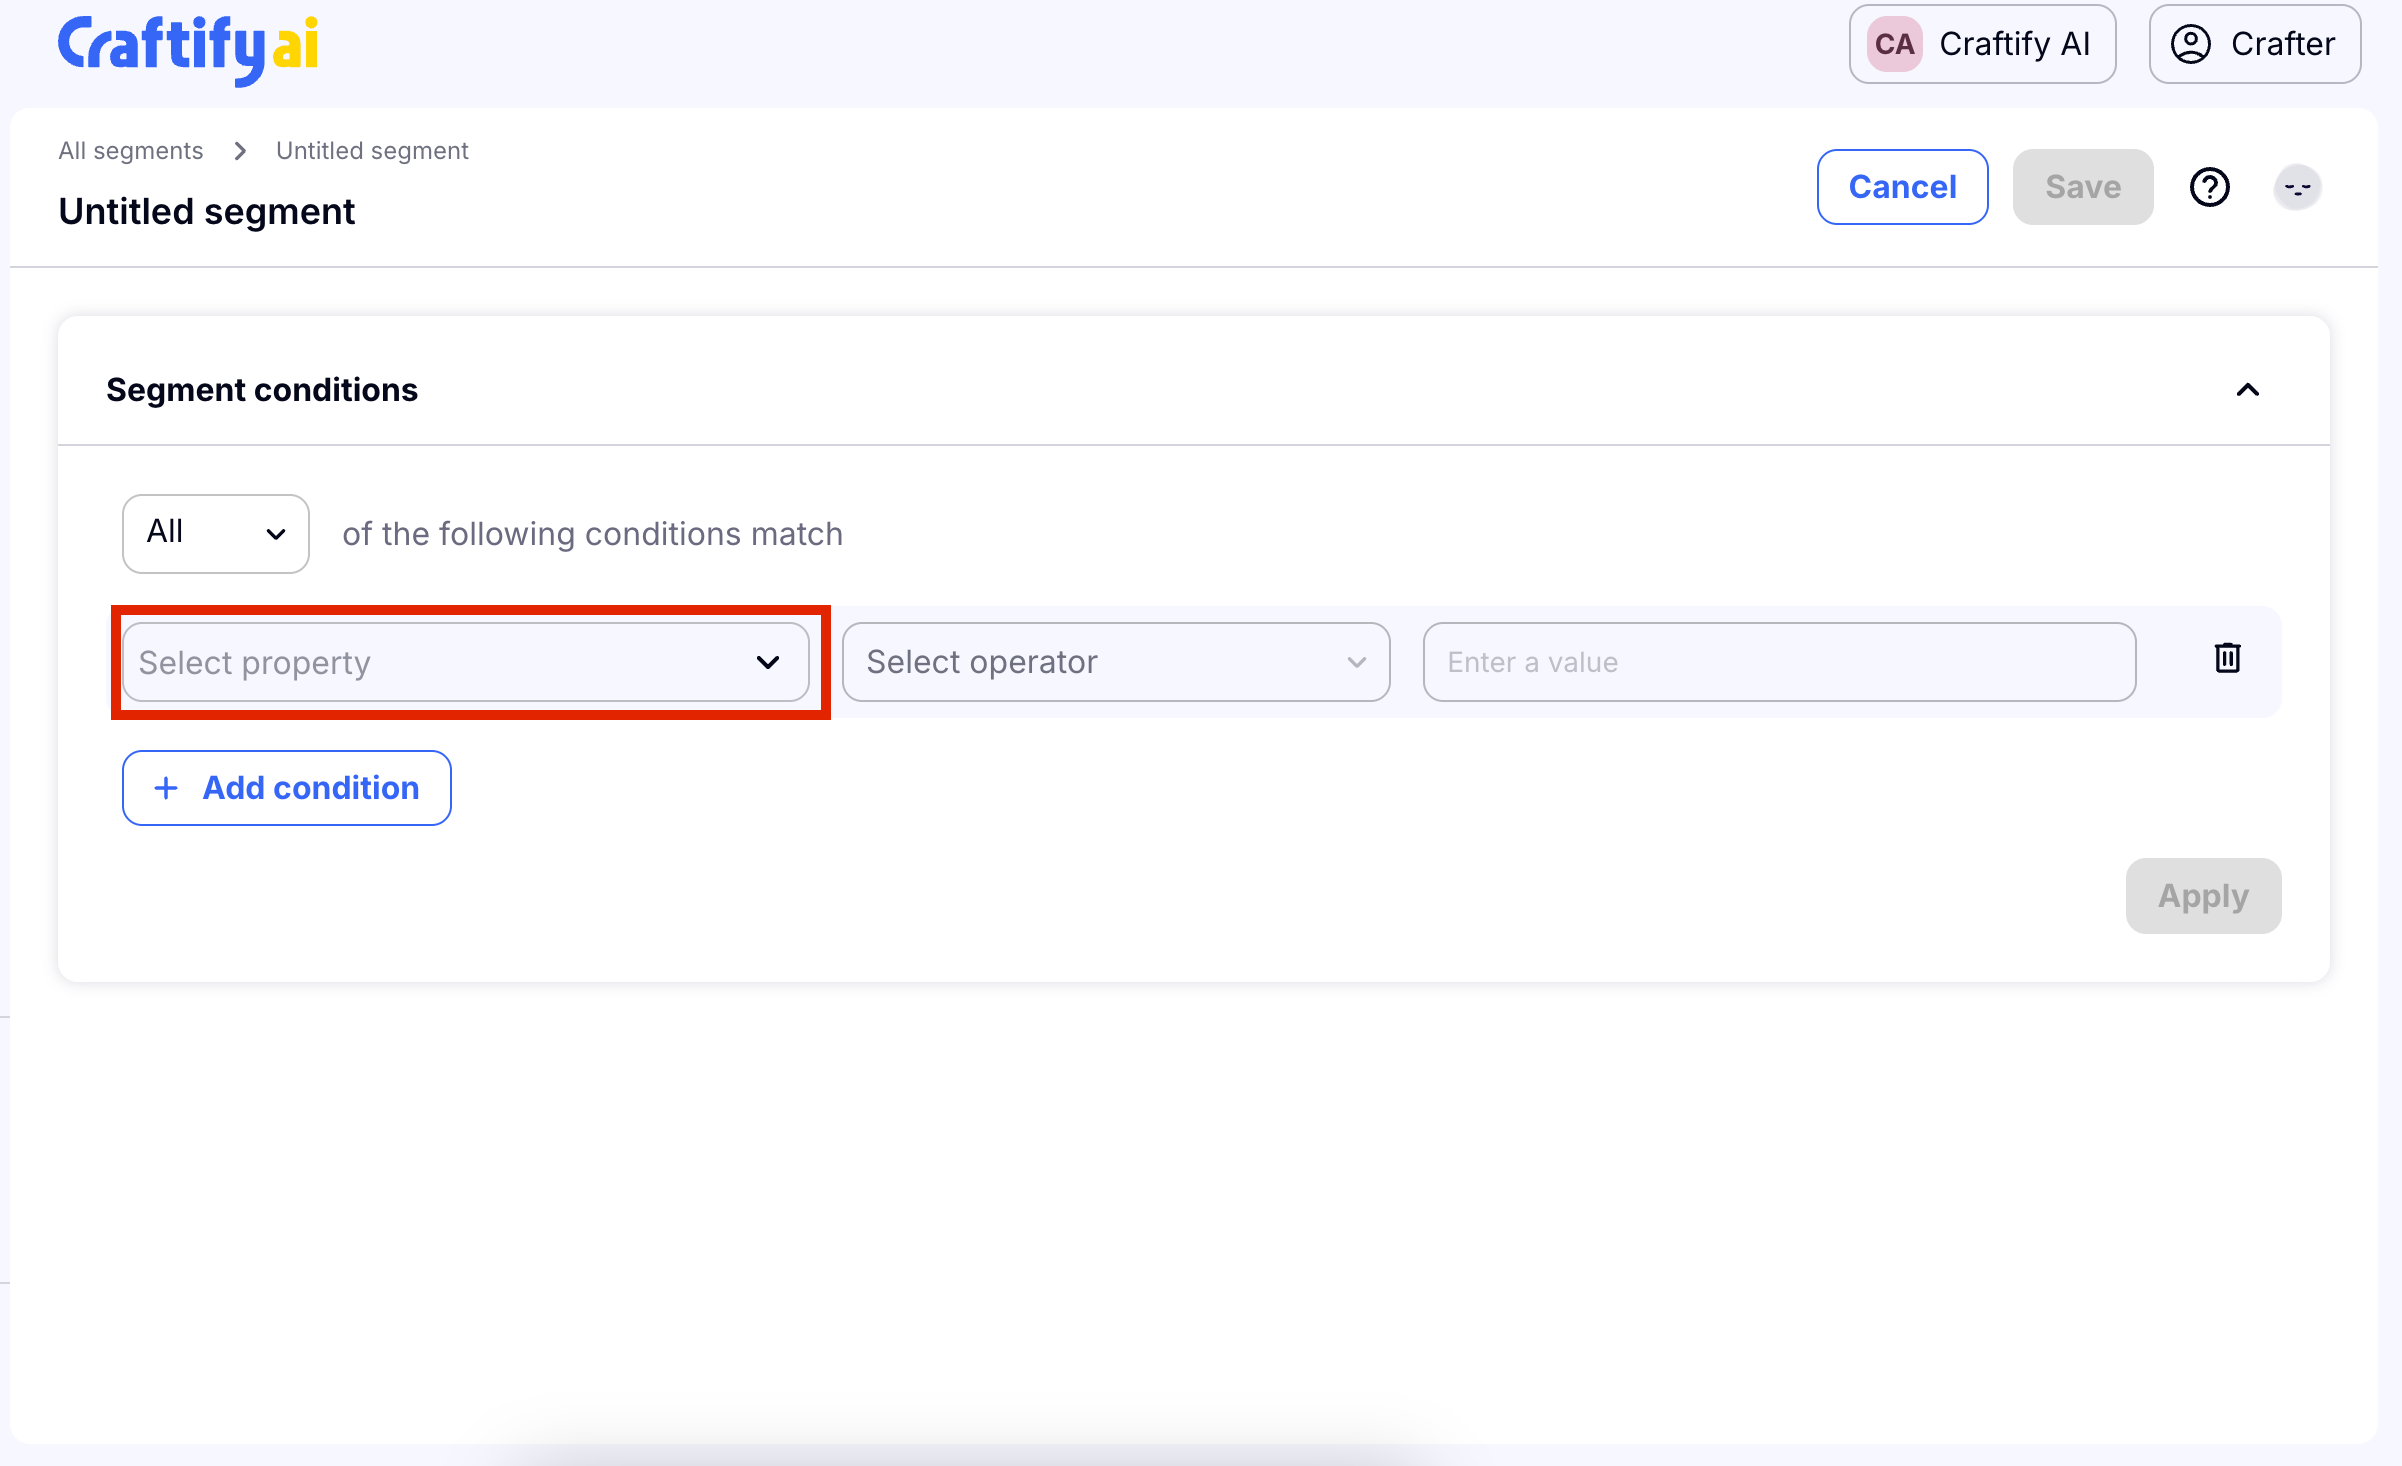Click the help question mark icon
Image resolution: width=2402 pixels, height=1466 pixels.
(2209, 187)
